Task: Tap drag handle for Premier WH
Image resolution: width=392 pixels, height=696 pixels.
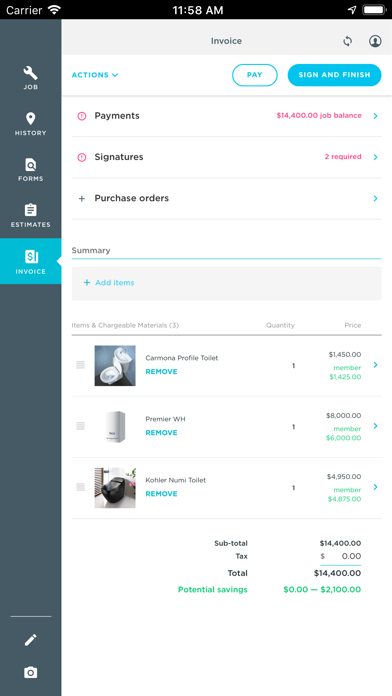Action: pyautogui.click(x=80, y=426)
